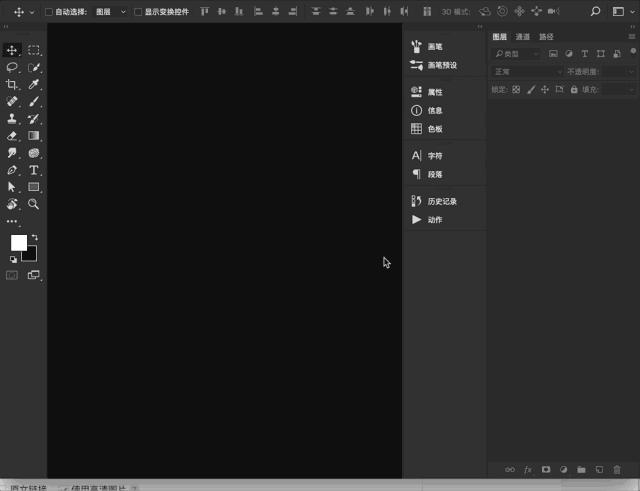Toggle adjustment layer filter
Viewport: 640px width, 491px height.
569,54
